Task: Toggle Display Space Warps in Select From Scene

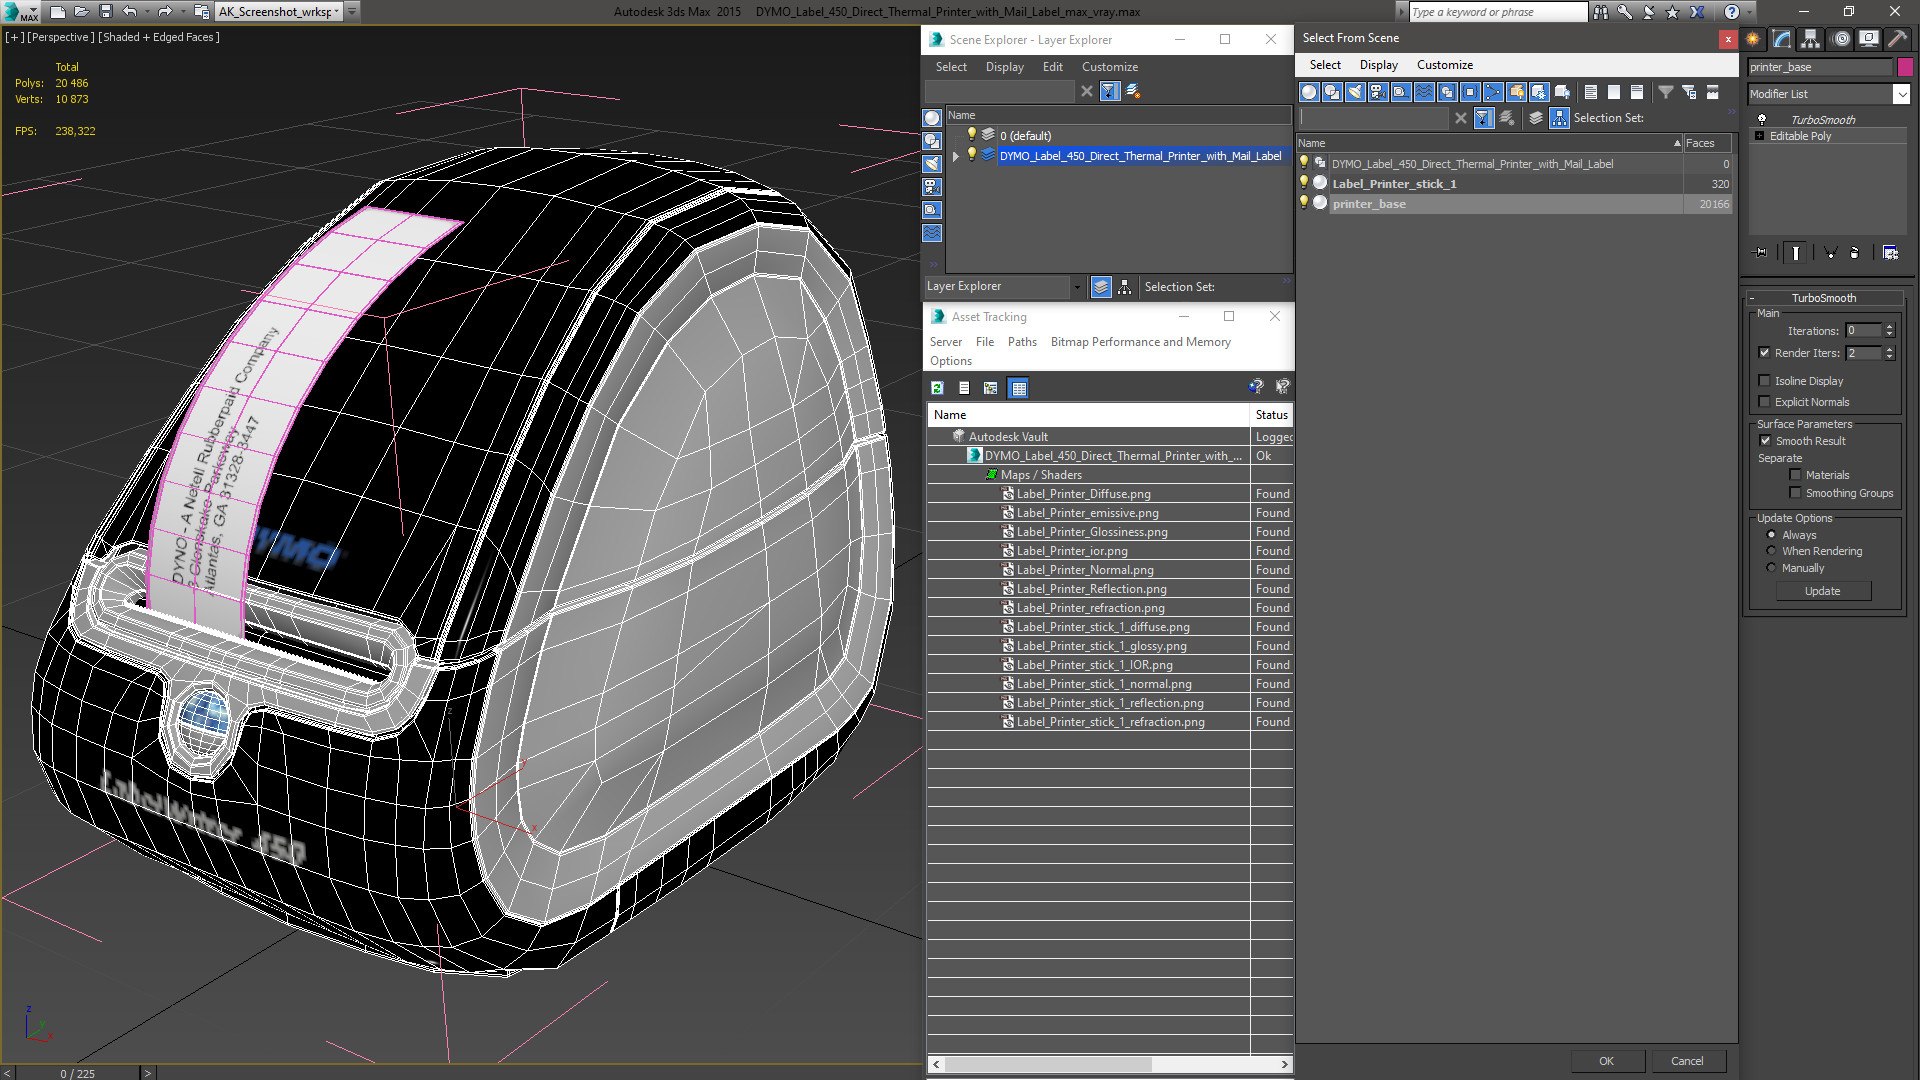Action: tap(1424, 92)
